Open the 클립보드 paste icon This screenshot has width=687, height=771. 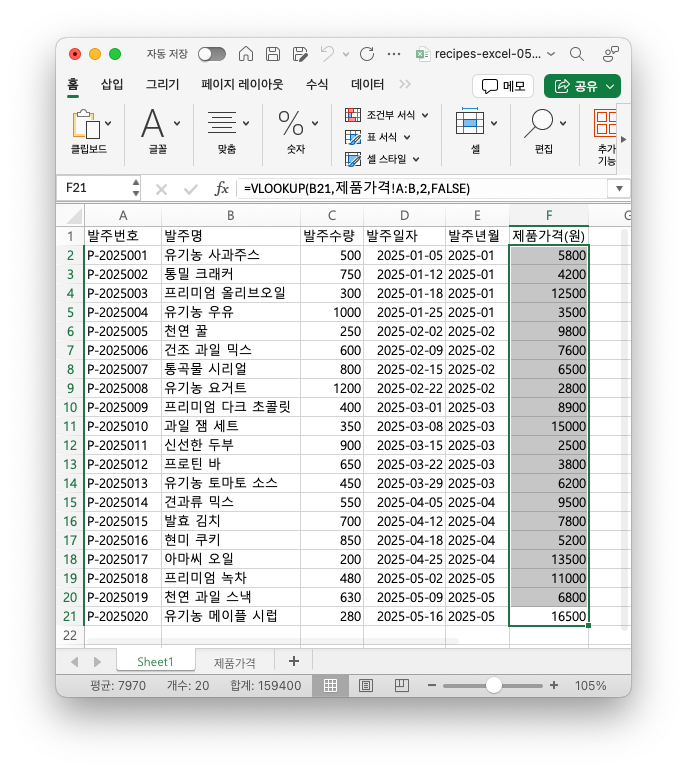point(88,125)
